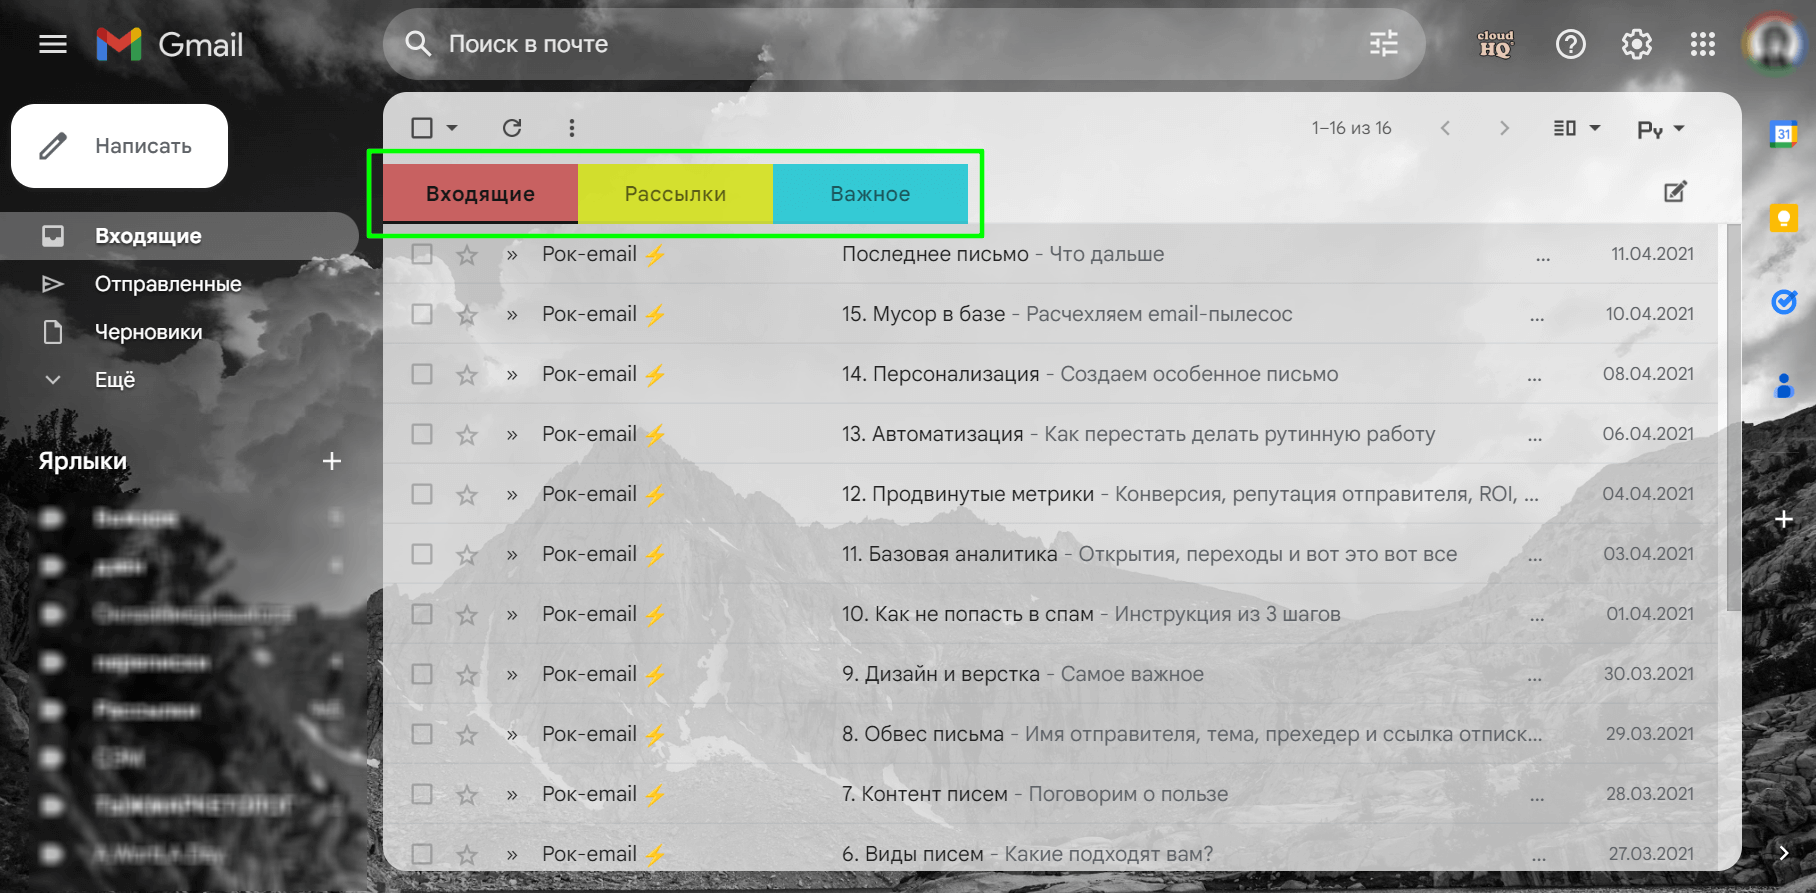Image resolution: width=1816 pixels, height=893 pixels.
Task: Switch to the 'Рассылки' tab
Action: 675,194
